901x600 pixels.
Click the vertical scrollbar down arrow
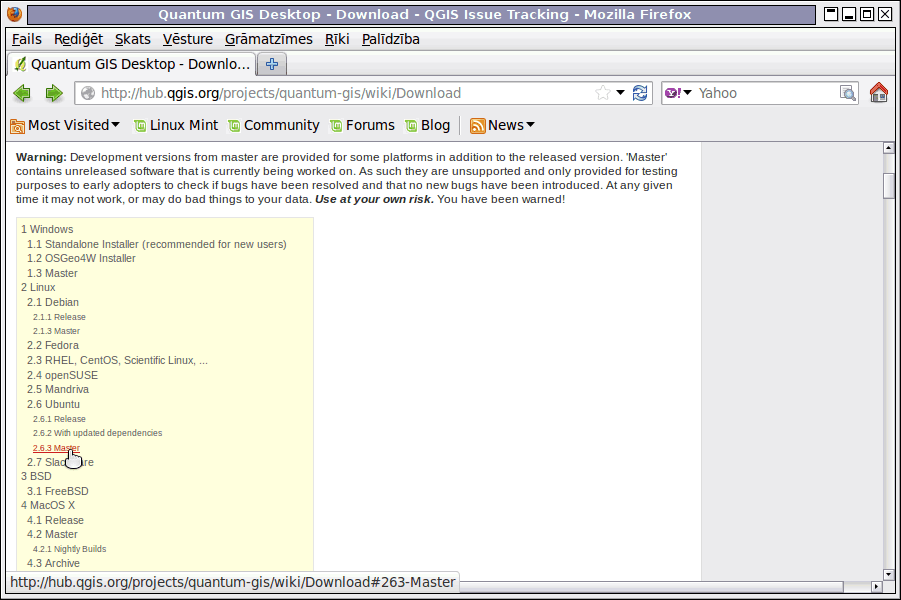pyautogui.click(x=888, y=574)
